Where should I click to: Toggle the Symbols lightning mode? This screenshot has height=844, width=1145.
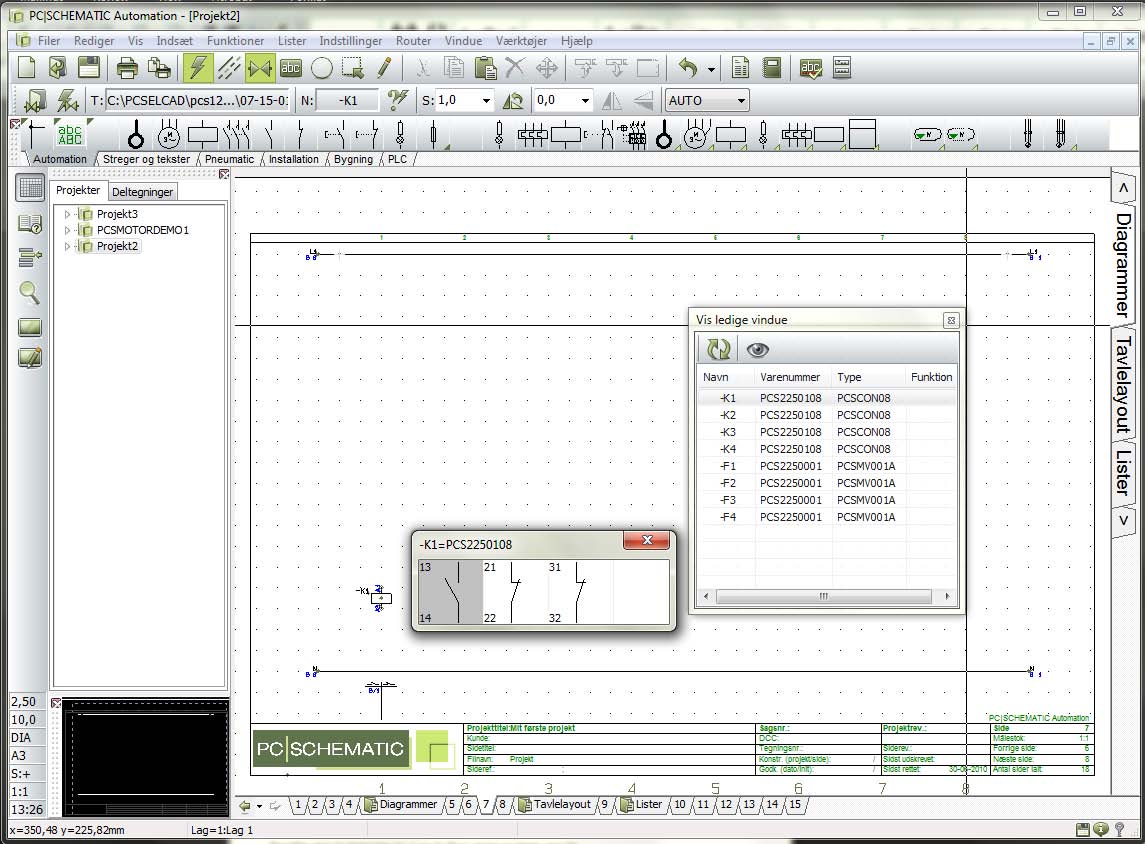click(198, 68)
